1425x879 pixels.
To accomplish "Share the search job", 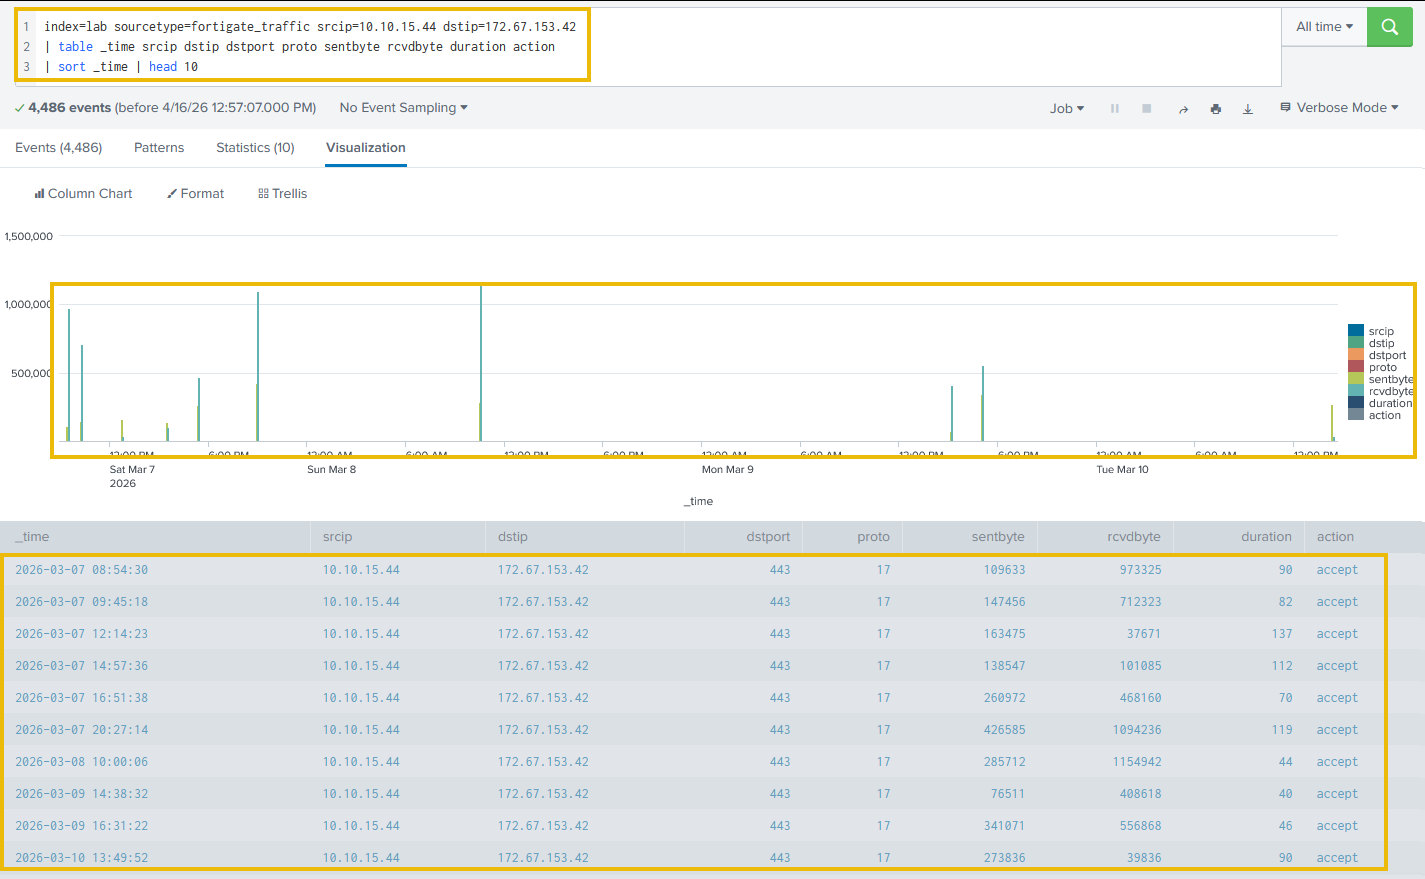I will point(1183,109).
